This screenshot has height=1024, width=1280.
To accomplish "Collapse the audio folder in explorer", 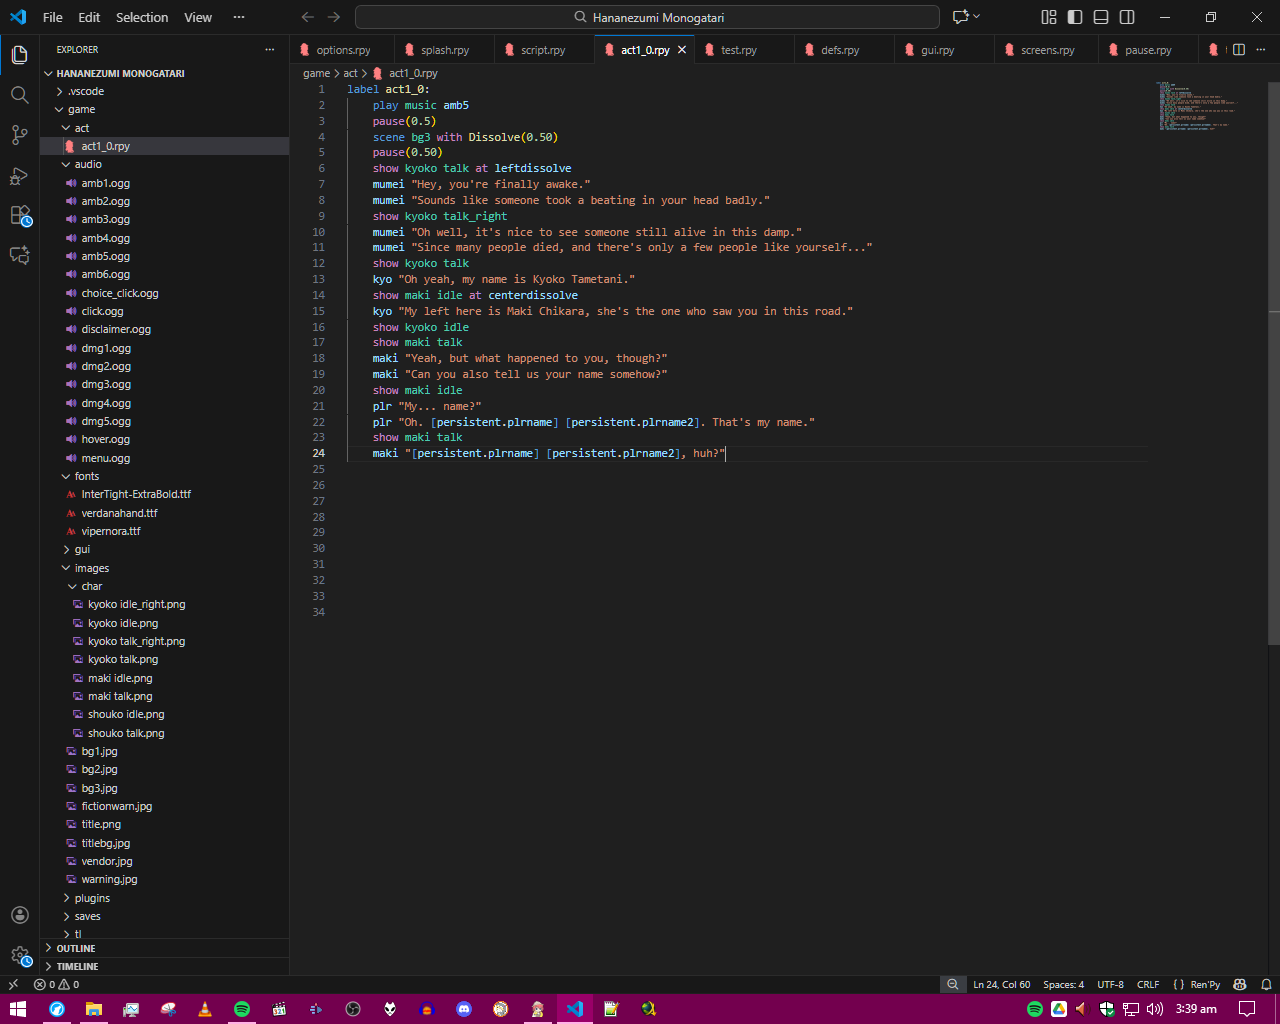I will click(x=87, y=164).
